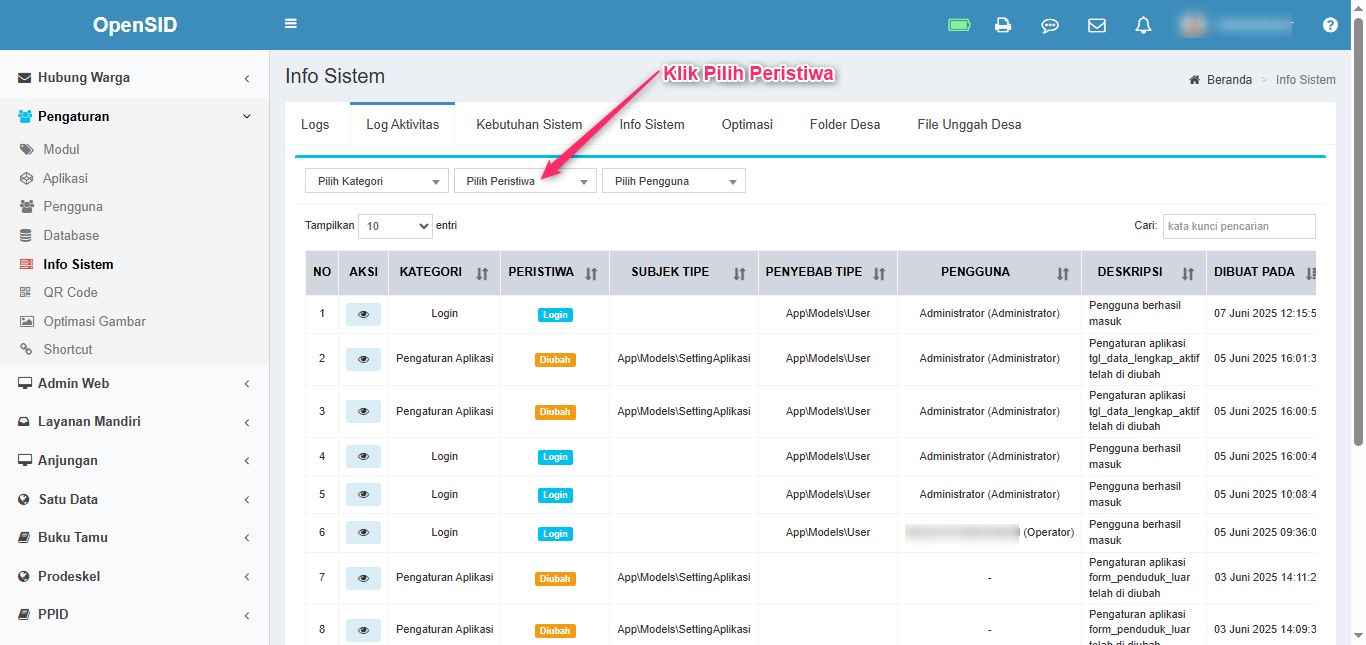This screenshot has width=1366, height=645.
Task: Expand the Satu Data sidebar menu
Action: [x=134, y=499]
